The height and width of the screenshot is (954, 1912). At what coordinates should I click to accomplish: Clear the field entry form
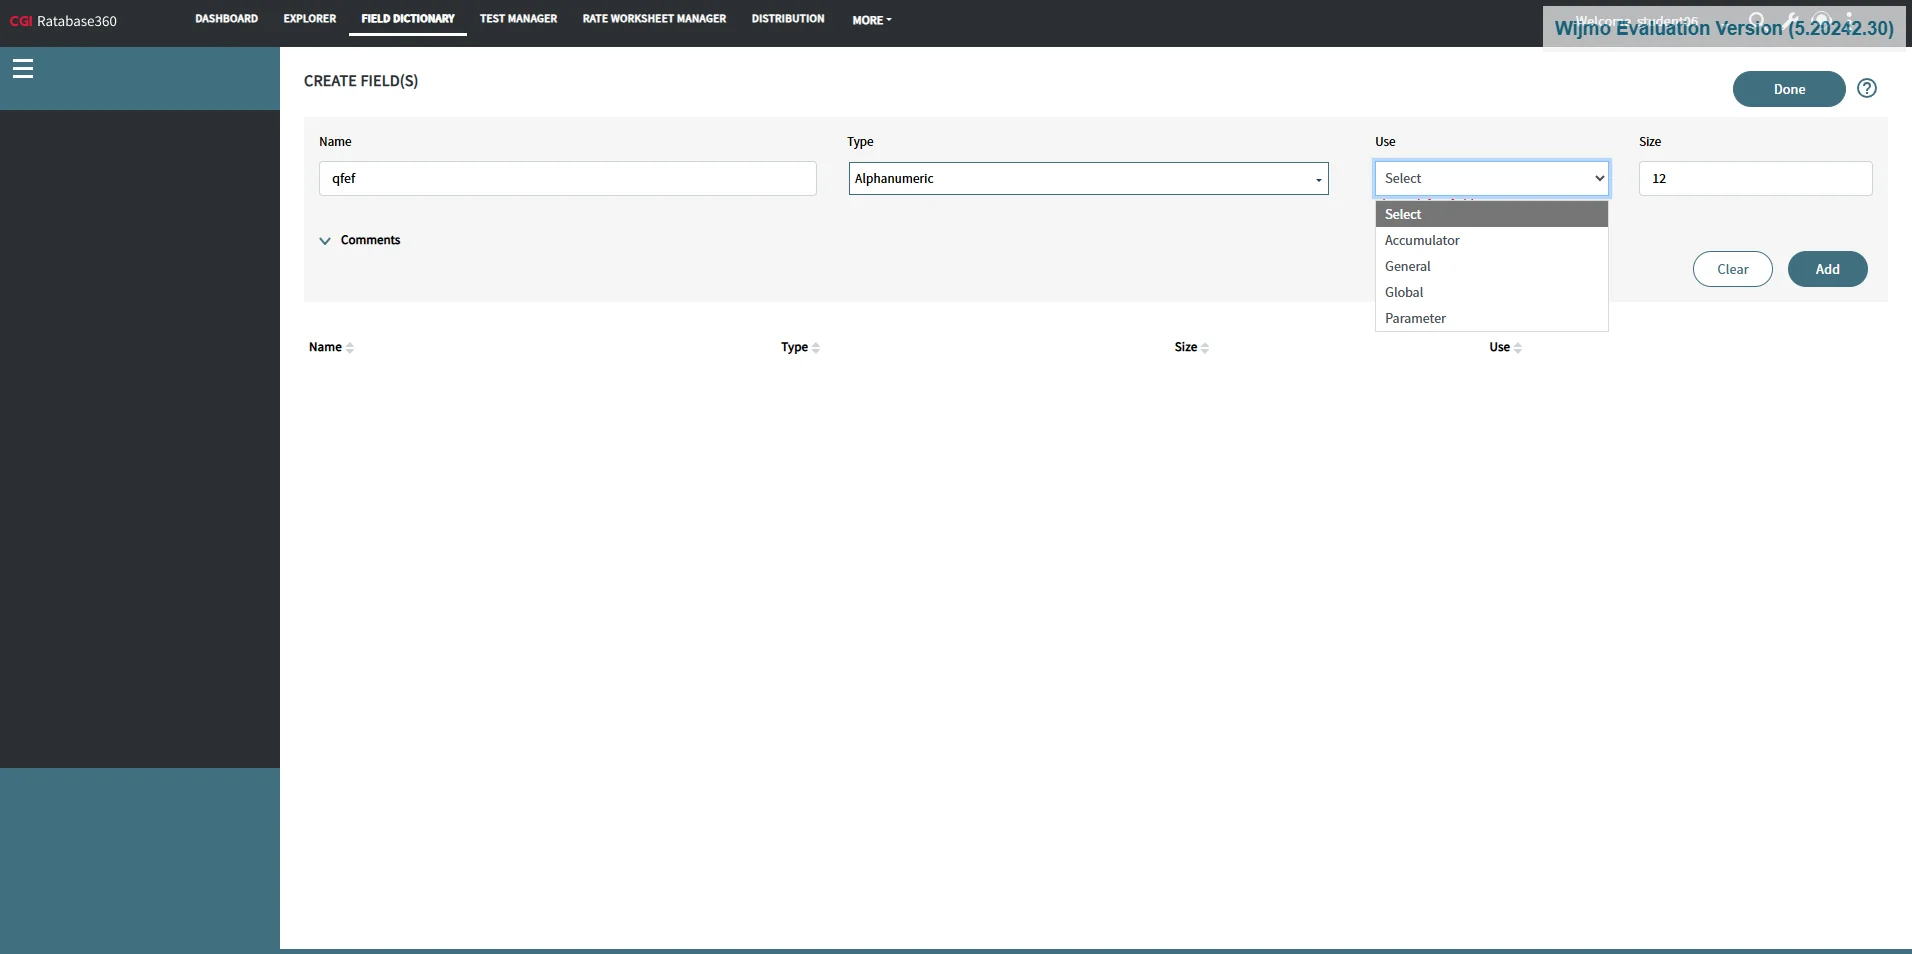tap(1731, 269)
